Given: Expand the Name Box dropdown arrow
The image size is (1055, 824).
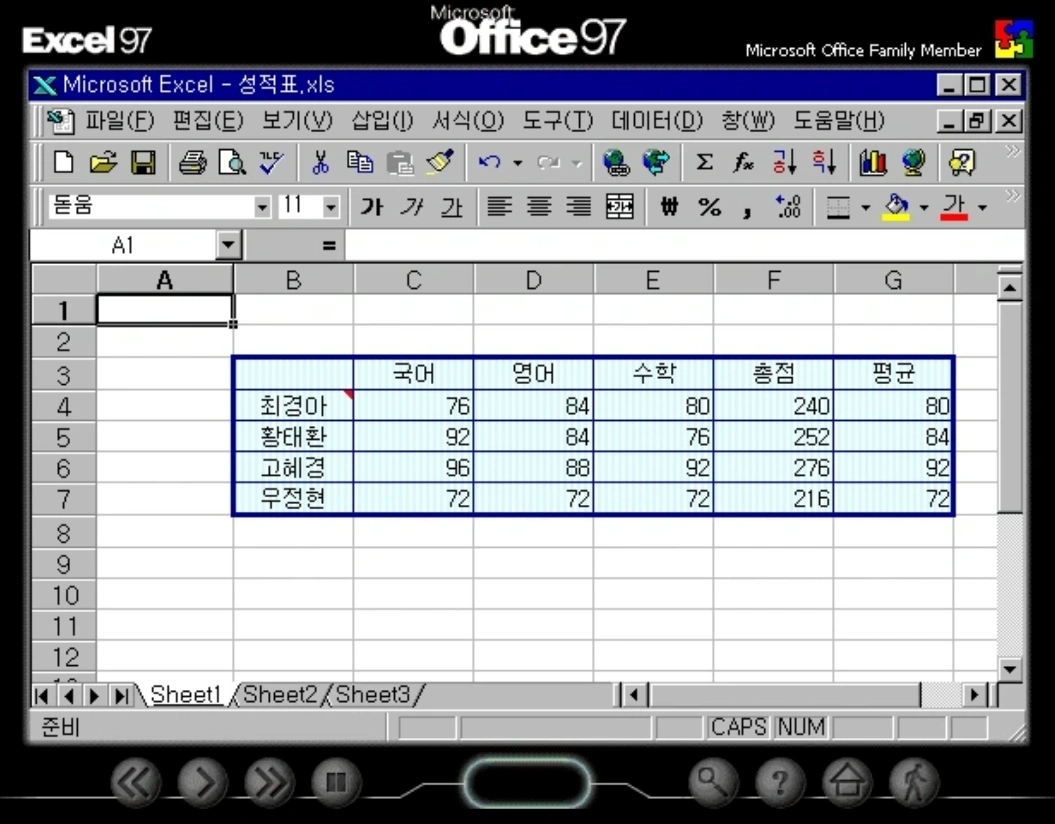Looking at the screenshot, I should (x=229, y=245).
